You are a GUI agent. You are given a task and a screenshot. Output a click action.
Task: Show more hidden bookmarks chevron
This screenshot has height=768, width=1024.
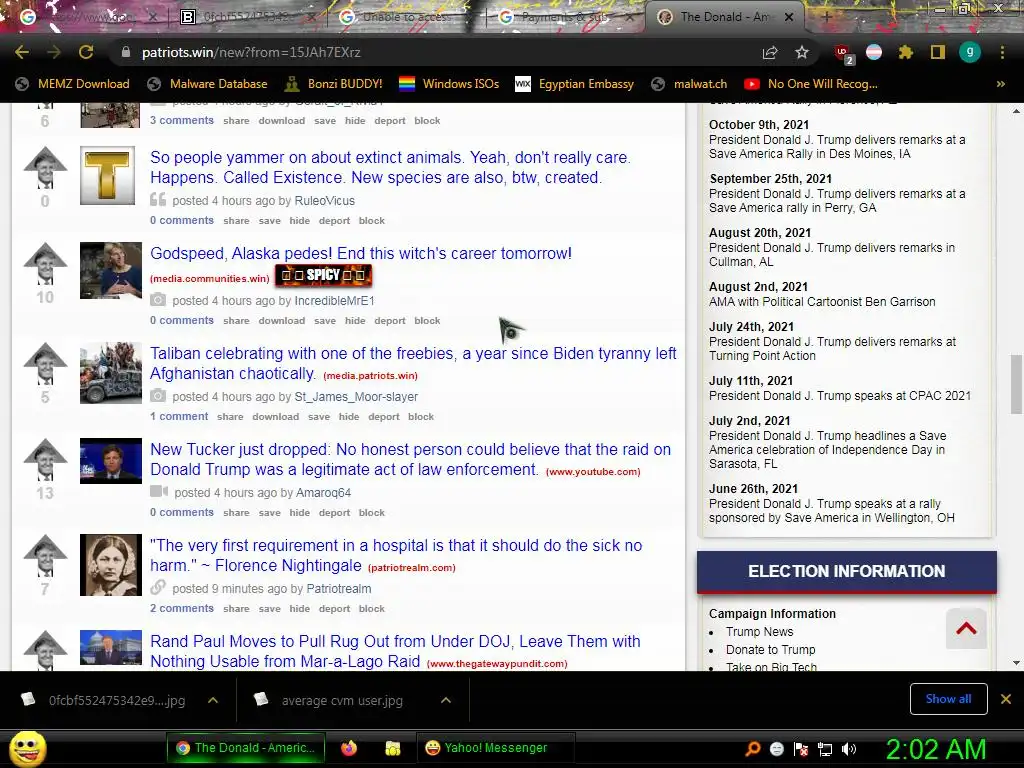(1000, 84)
